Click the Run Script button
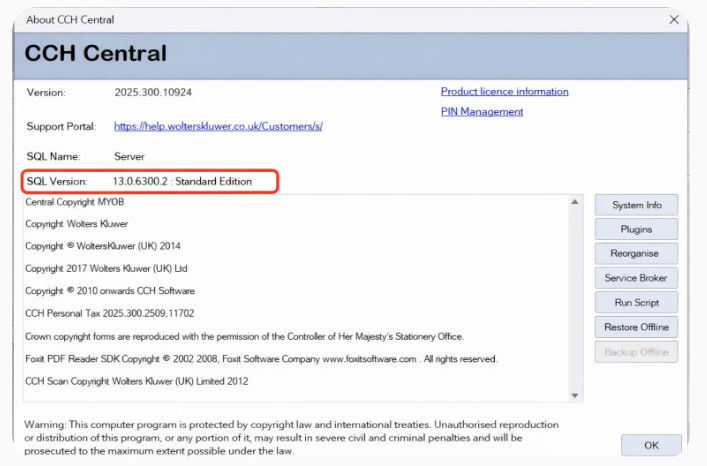707x466 pixels. [636, 302]
